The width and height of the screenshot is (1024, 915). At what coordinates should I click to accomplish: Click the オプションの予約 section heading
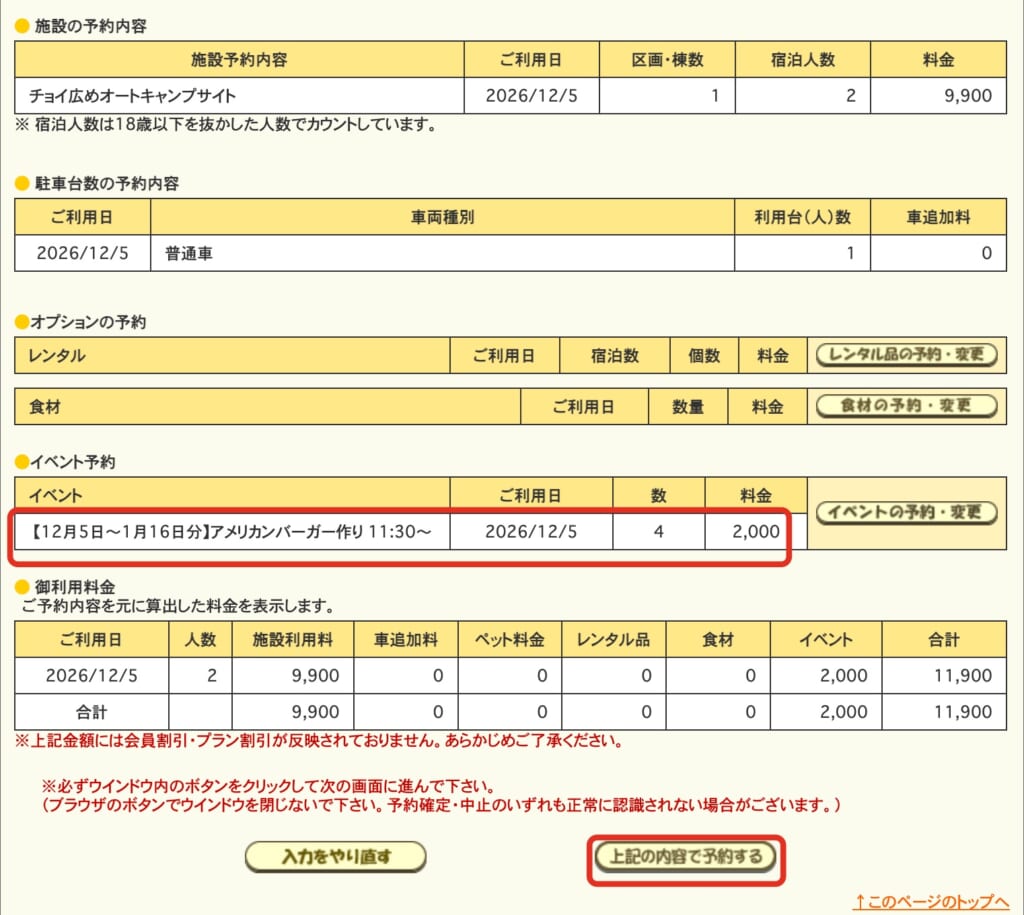[88, 322]
